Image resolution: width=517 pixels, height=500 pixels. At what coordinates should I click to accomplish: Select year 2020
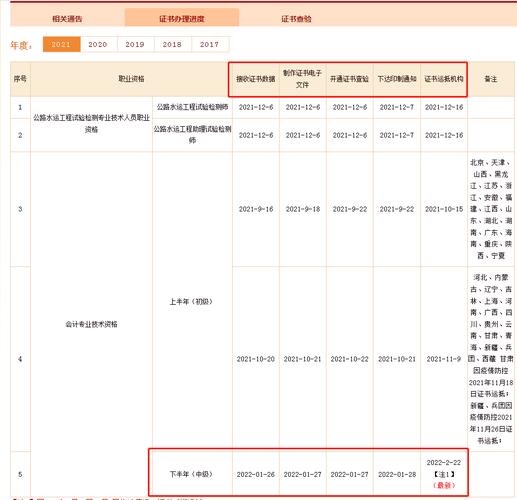[x=98, y=44]
